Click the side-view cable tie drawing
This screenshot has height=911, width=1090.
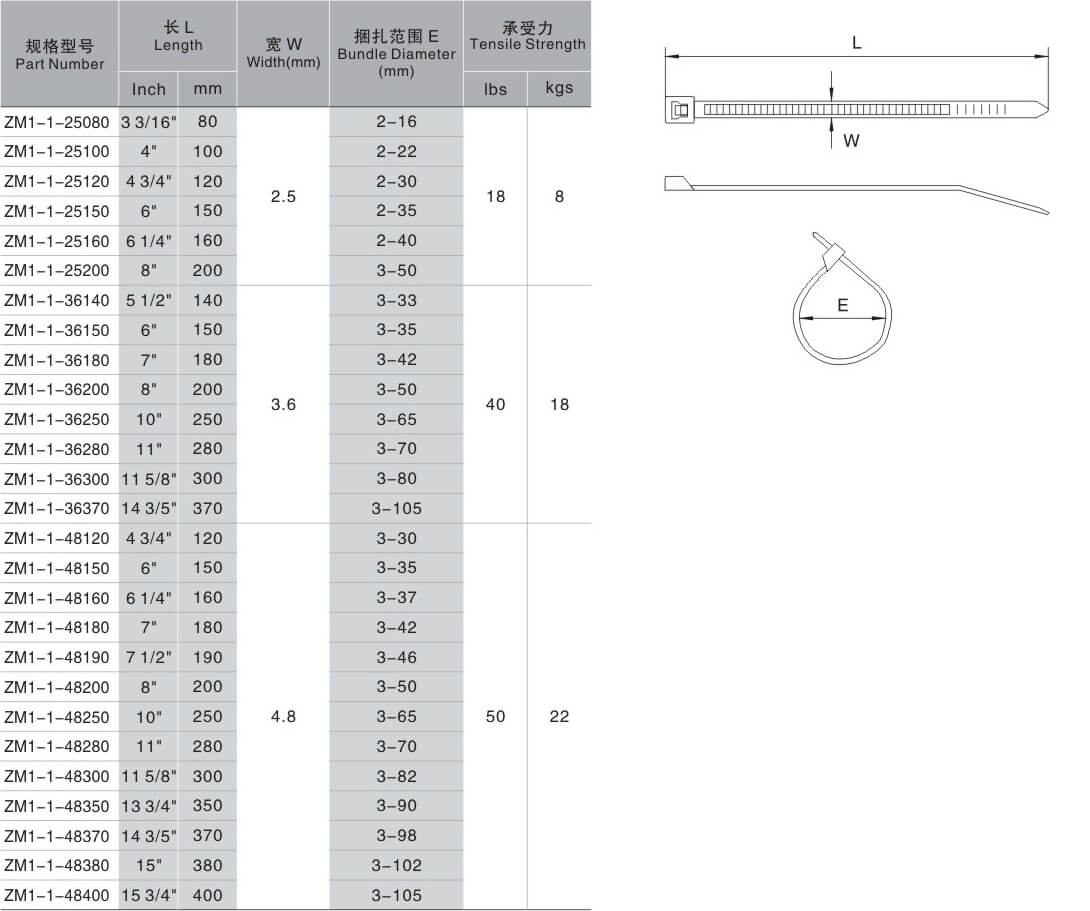click(x=855, y=191)
